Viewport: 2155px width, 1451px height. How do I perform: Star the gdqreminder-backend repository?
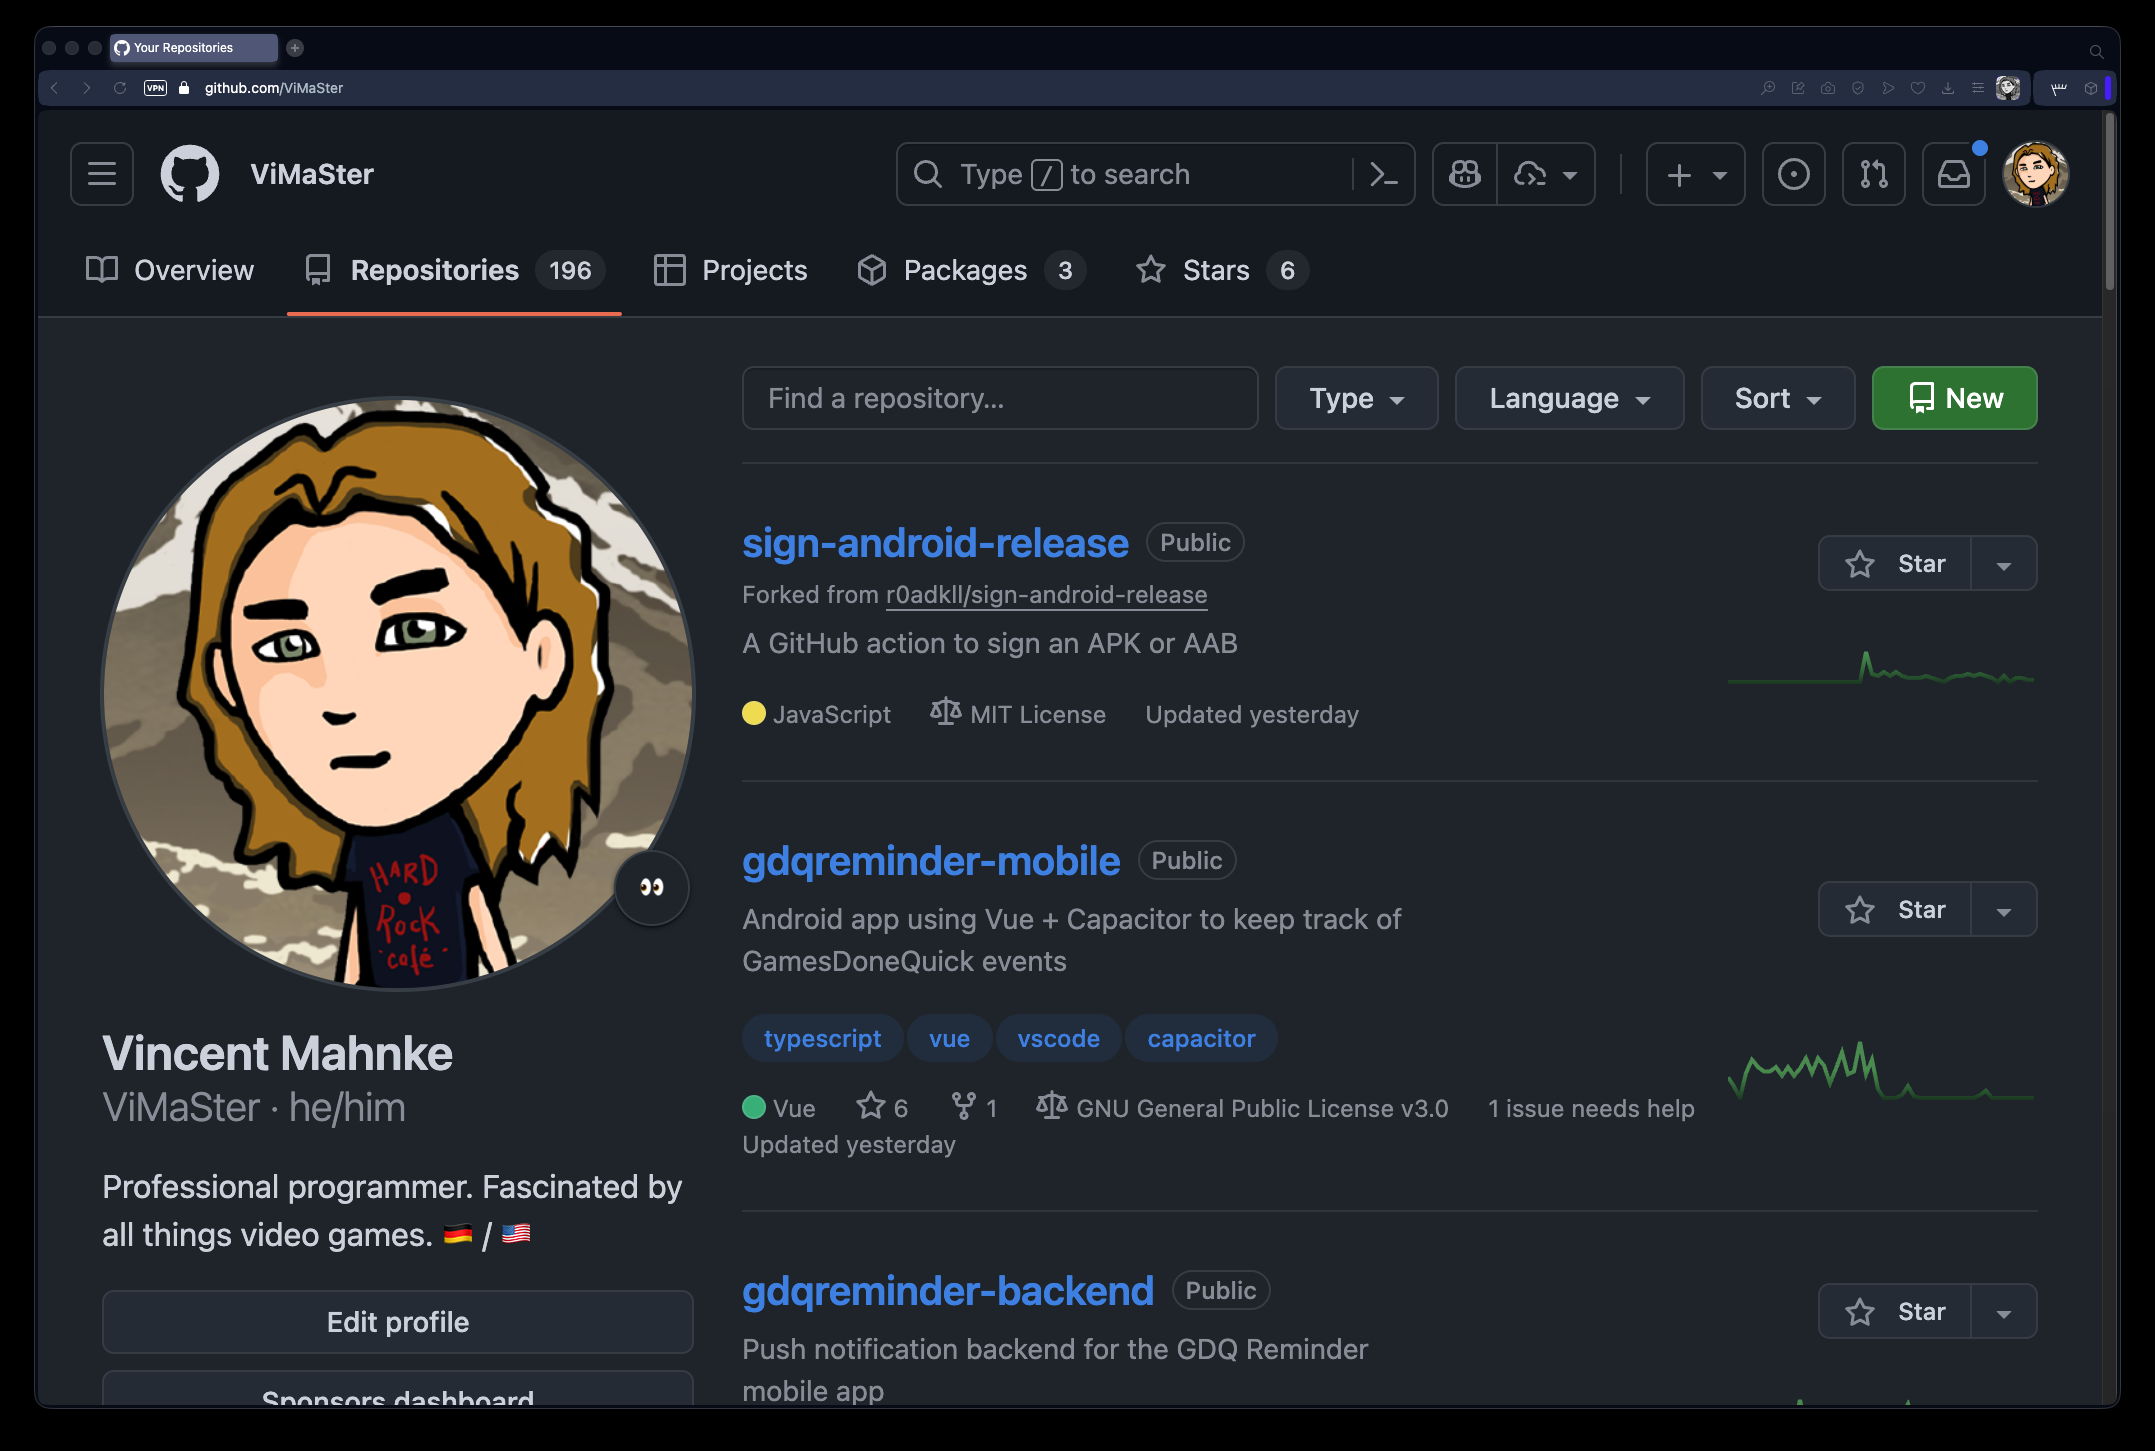1895,1312
